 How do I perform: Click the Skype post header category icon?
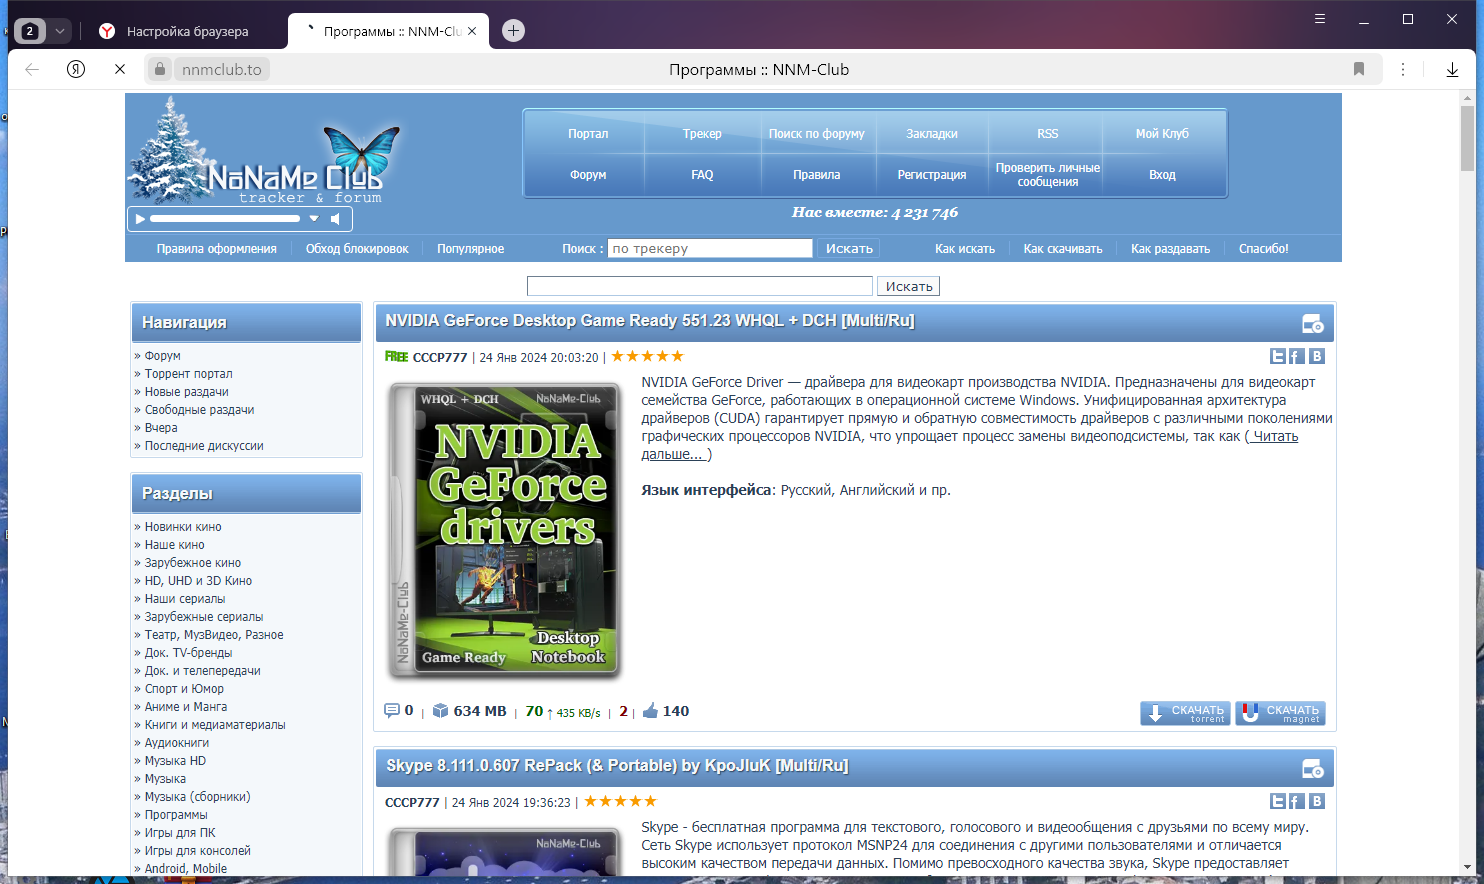click(1312, 768)
